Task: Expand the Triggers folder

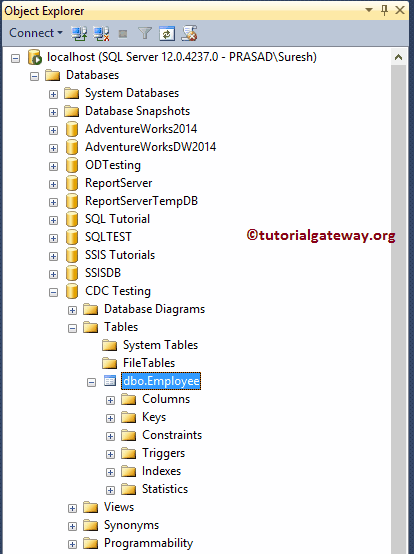Action: click(111, 455)
